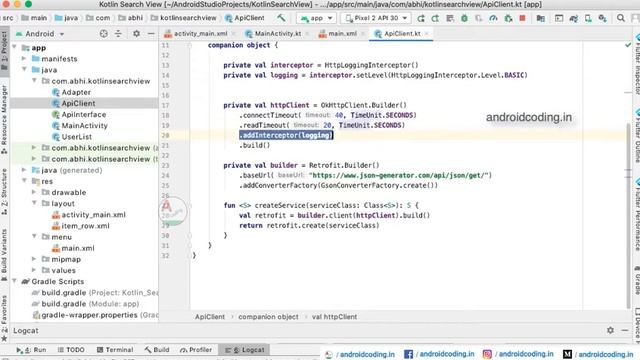Click the Run/Rerun app icon

pos(421,18)
